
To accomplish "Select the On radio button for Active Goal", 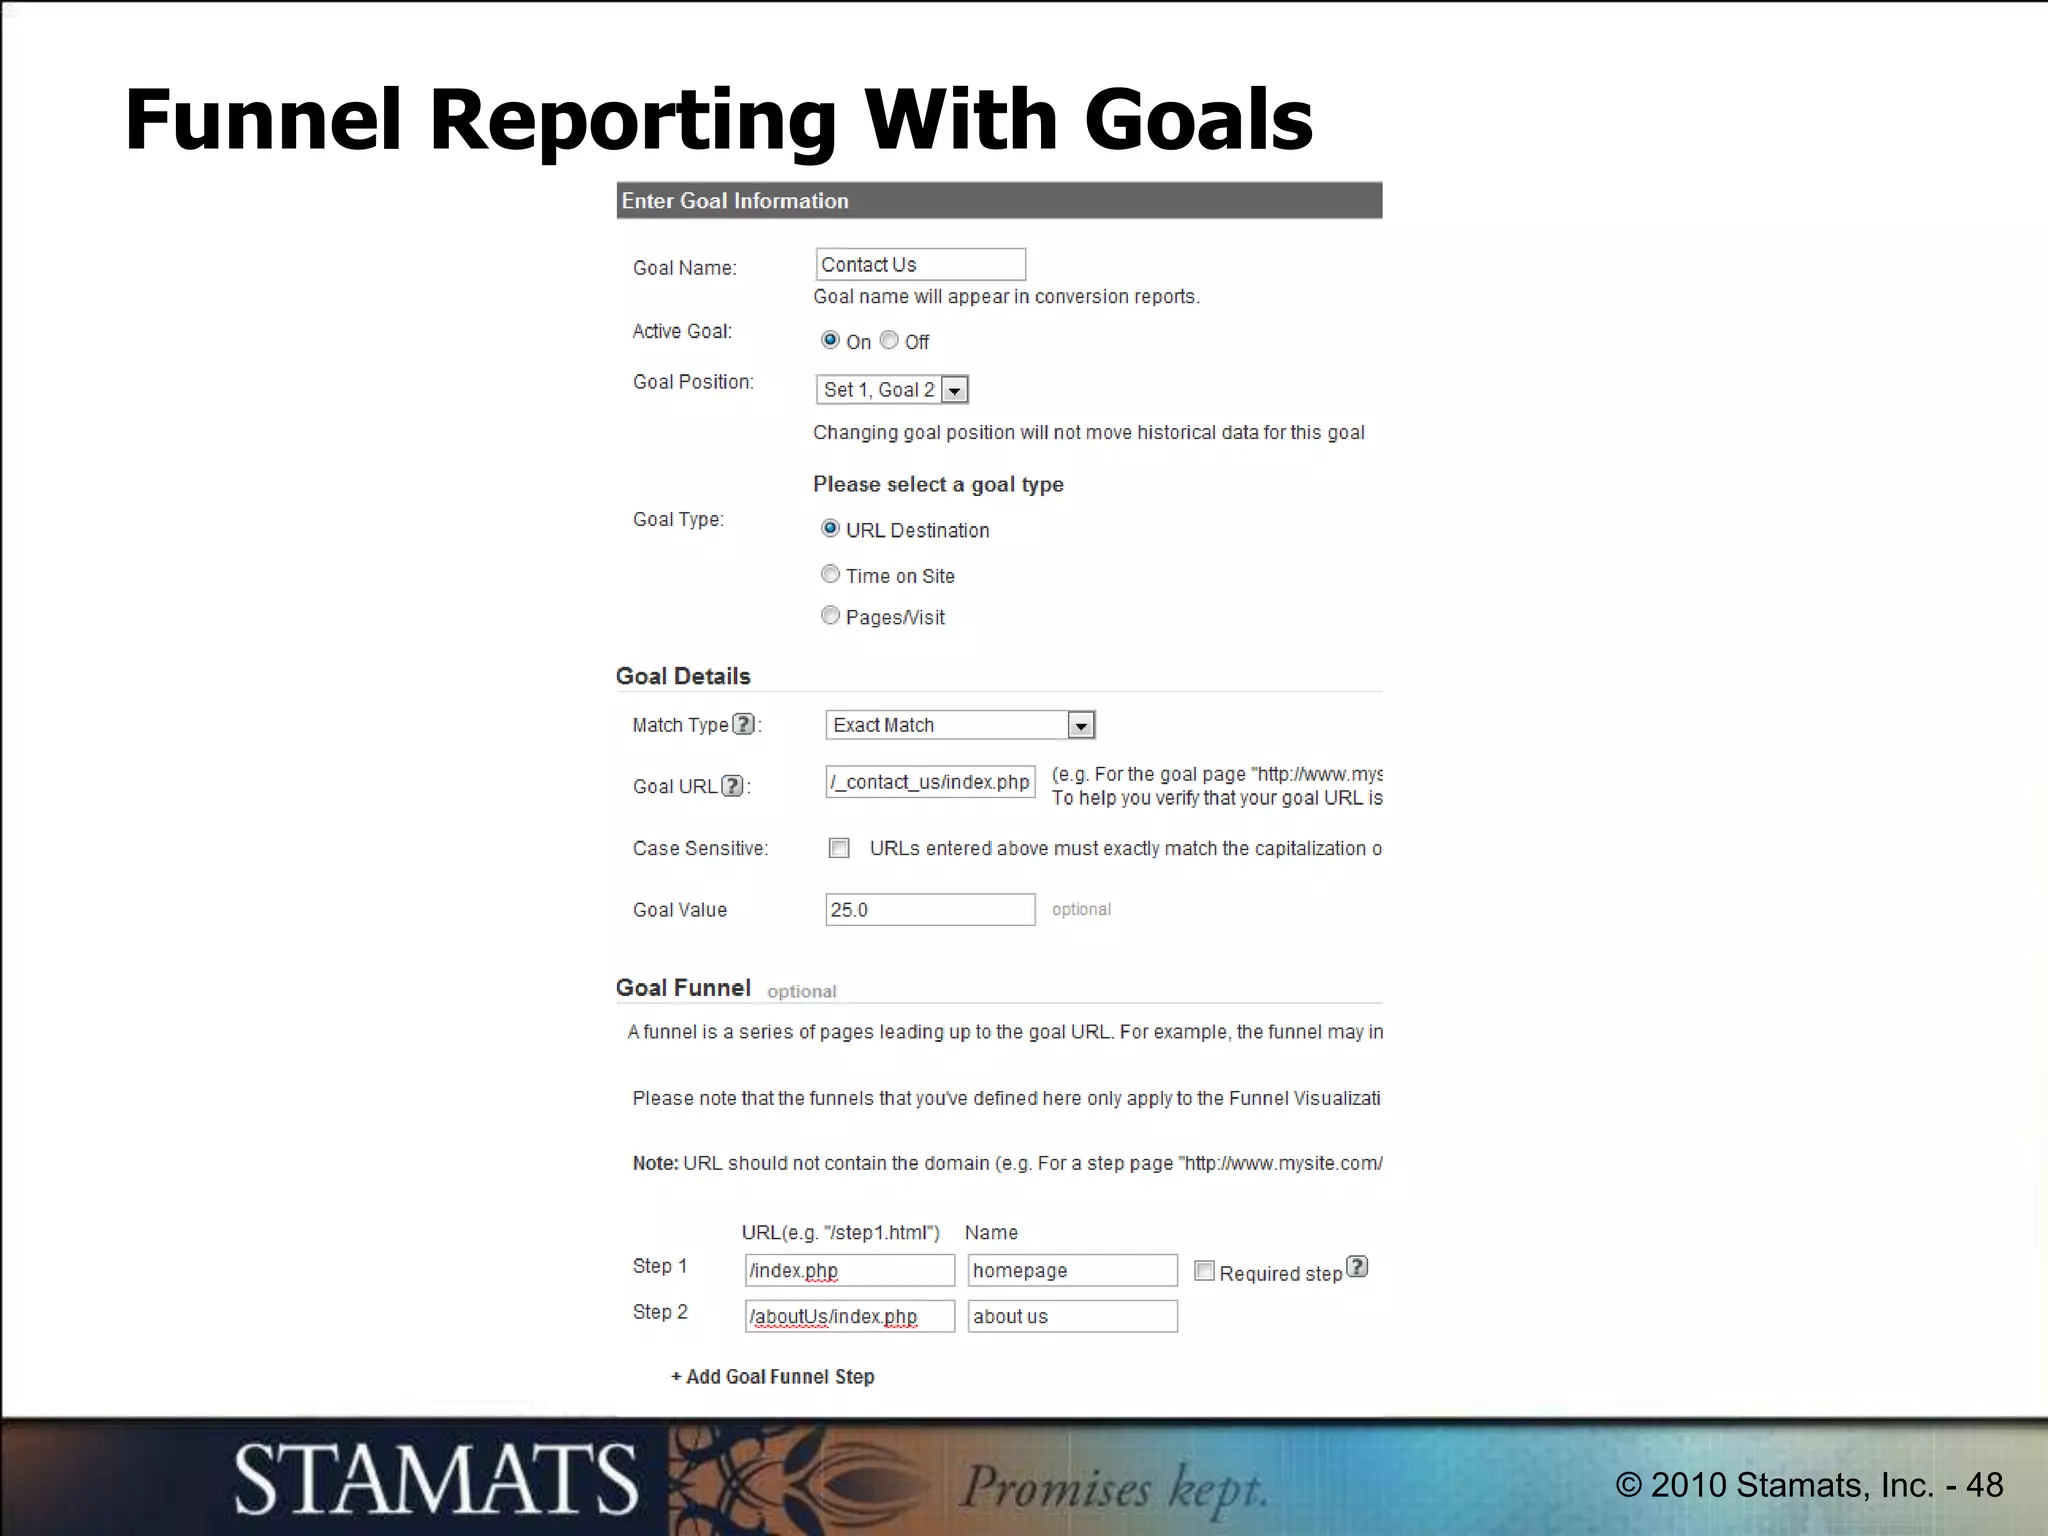I will 830,340.
